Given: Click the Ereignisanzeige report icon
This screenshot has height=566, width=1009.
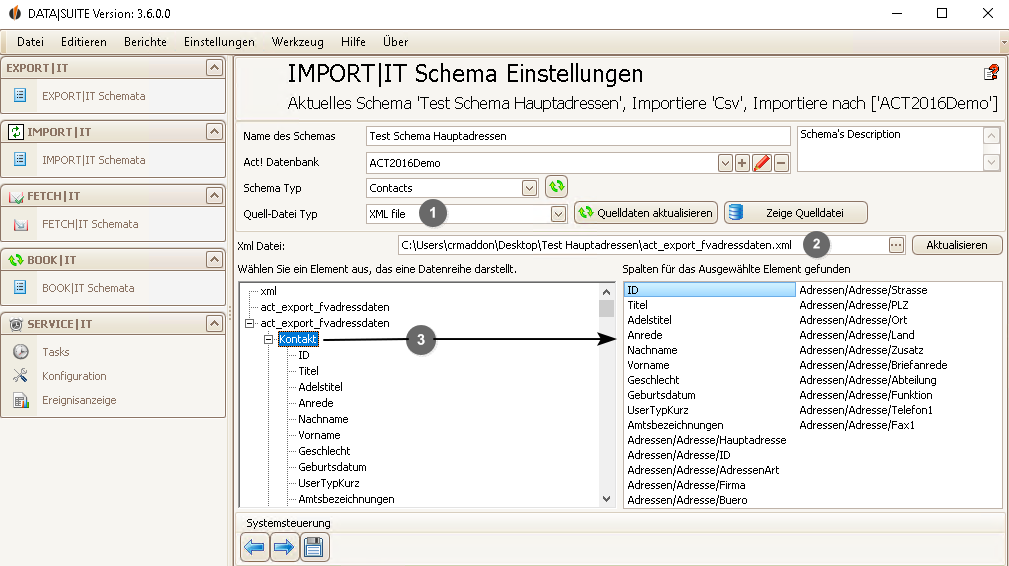Looking at the screenshot, I should tap(21, 399).
